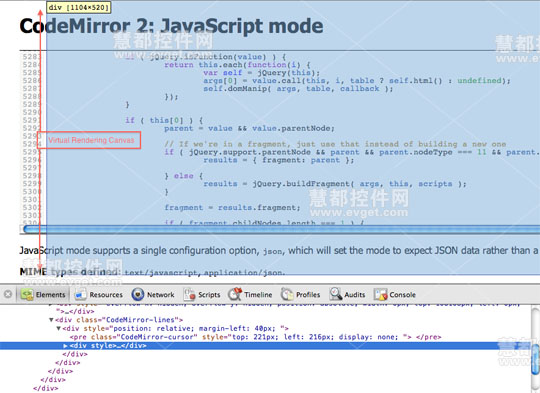Open the Console panel icon

pyautogui.click(x=381, y=294)
